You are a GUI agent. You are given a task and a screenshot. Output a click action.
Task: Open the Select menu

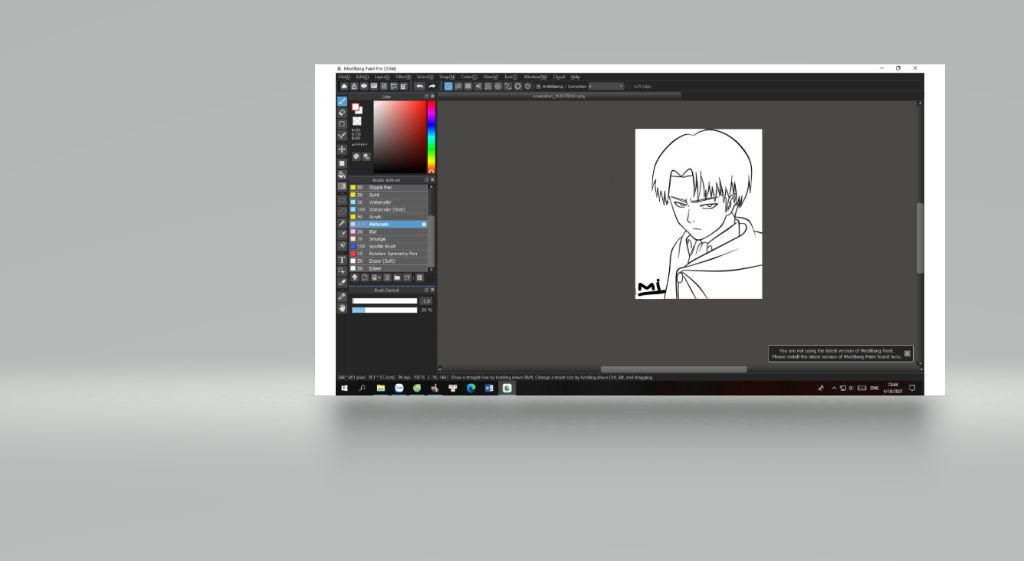(425, 77)
